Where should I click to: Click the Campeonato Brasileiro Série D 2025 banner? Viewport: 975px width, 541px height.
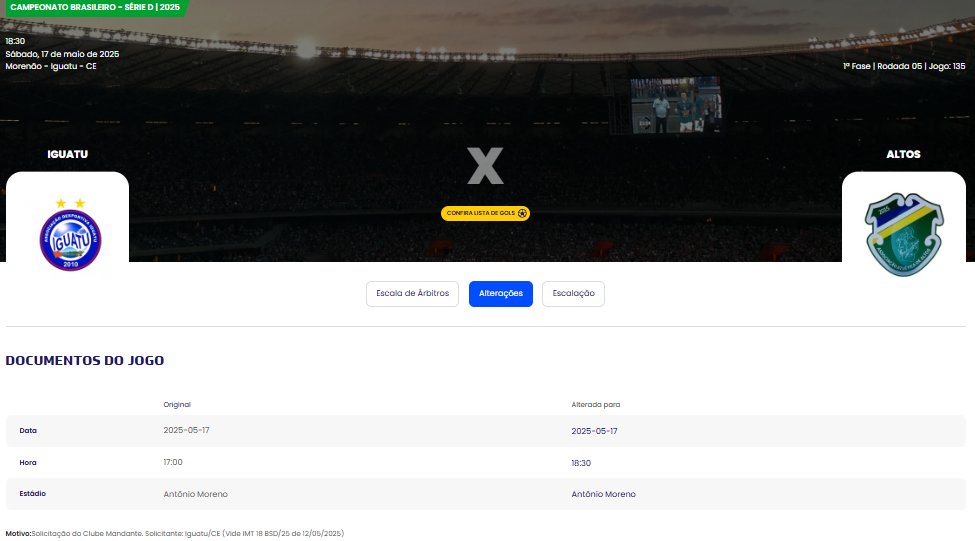[x=95, y=7]
